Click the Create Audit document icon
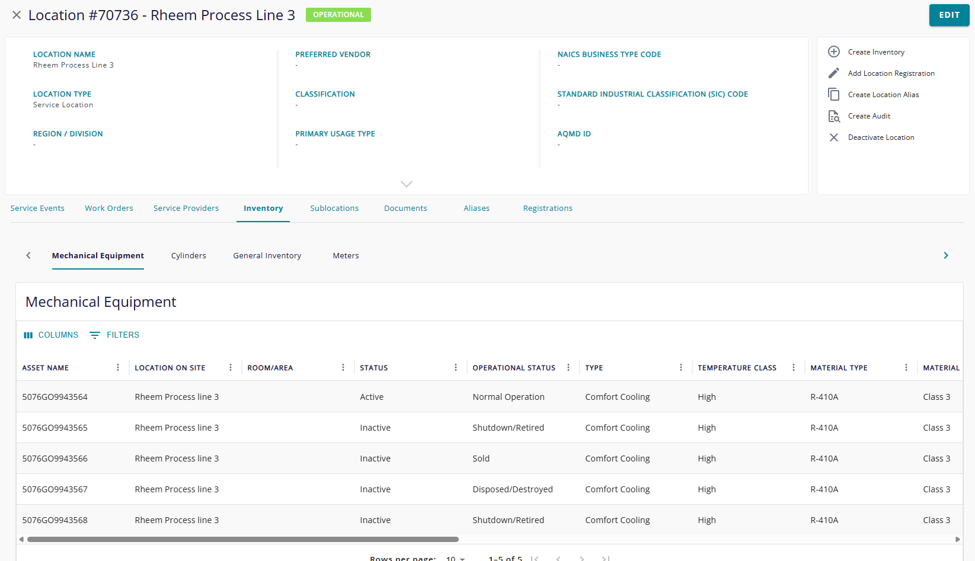 [x=834, y=116]
